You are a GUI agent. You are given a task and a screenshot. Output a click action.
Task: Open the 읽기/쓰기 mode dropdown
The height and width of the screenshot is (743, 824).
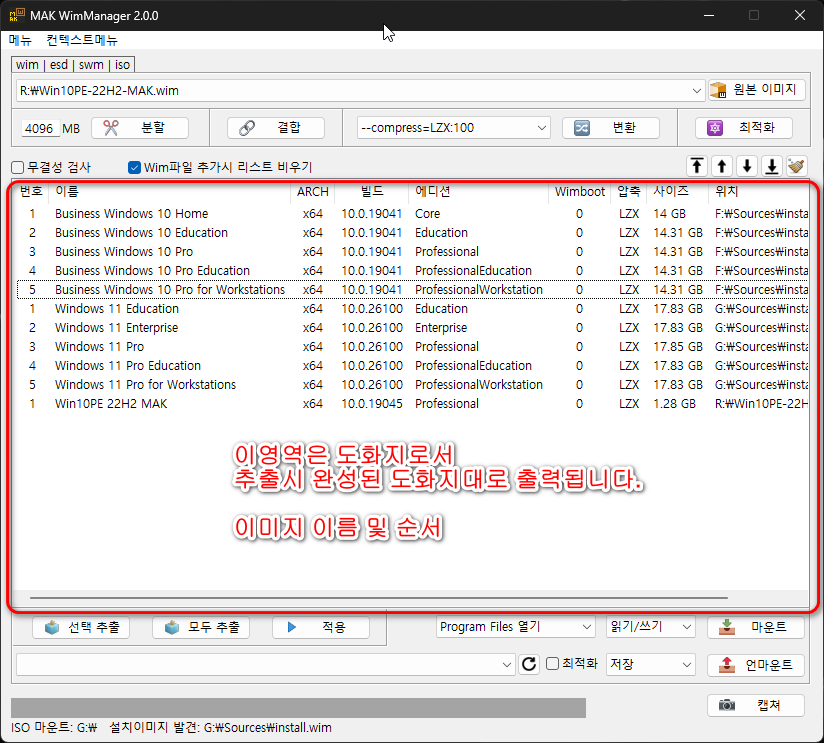tap(651, 627)
